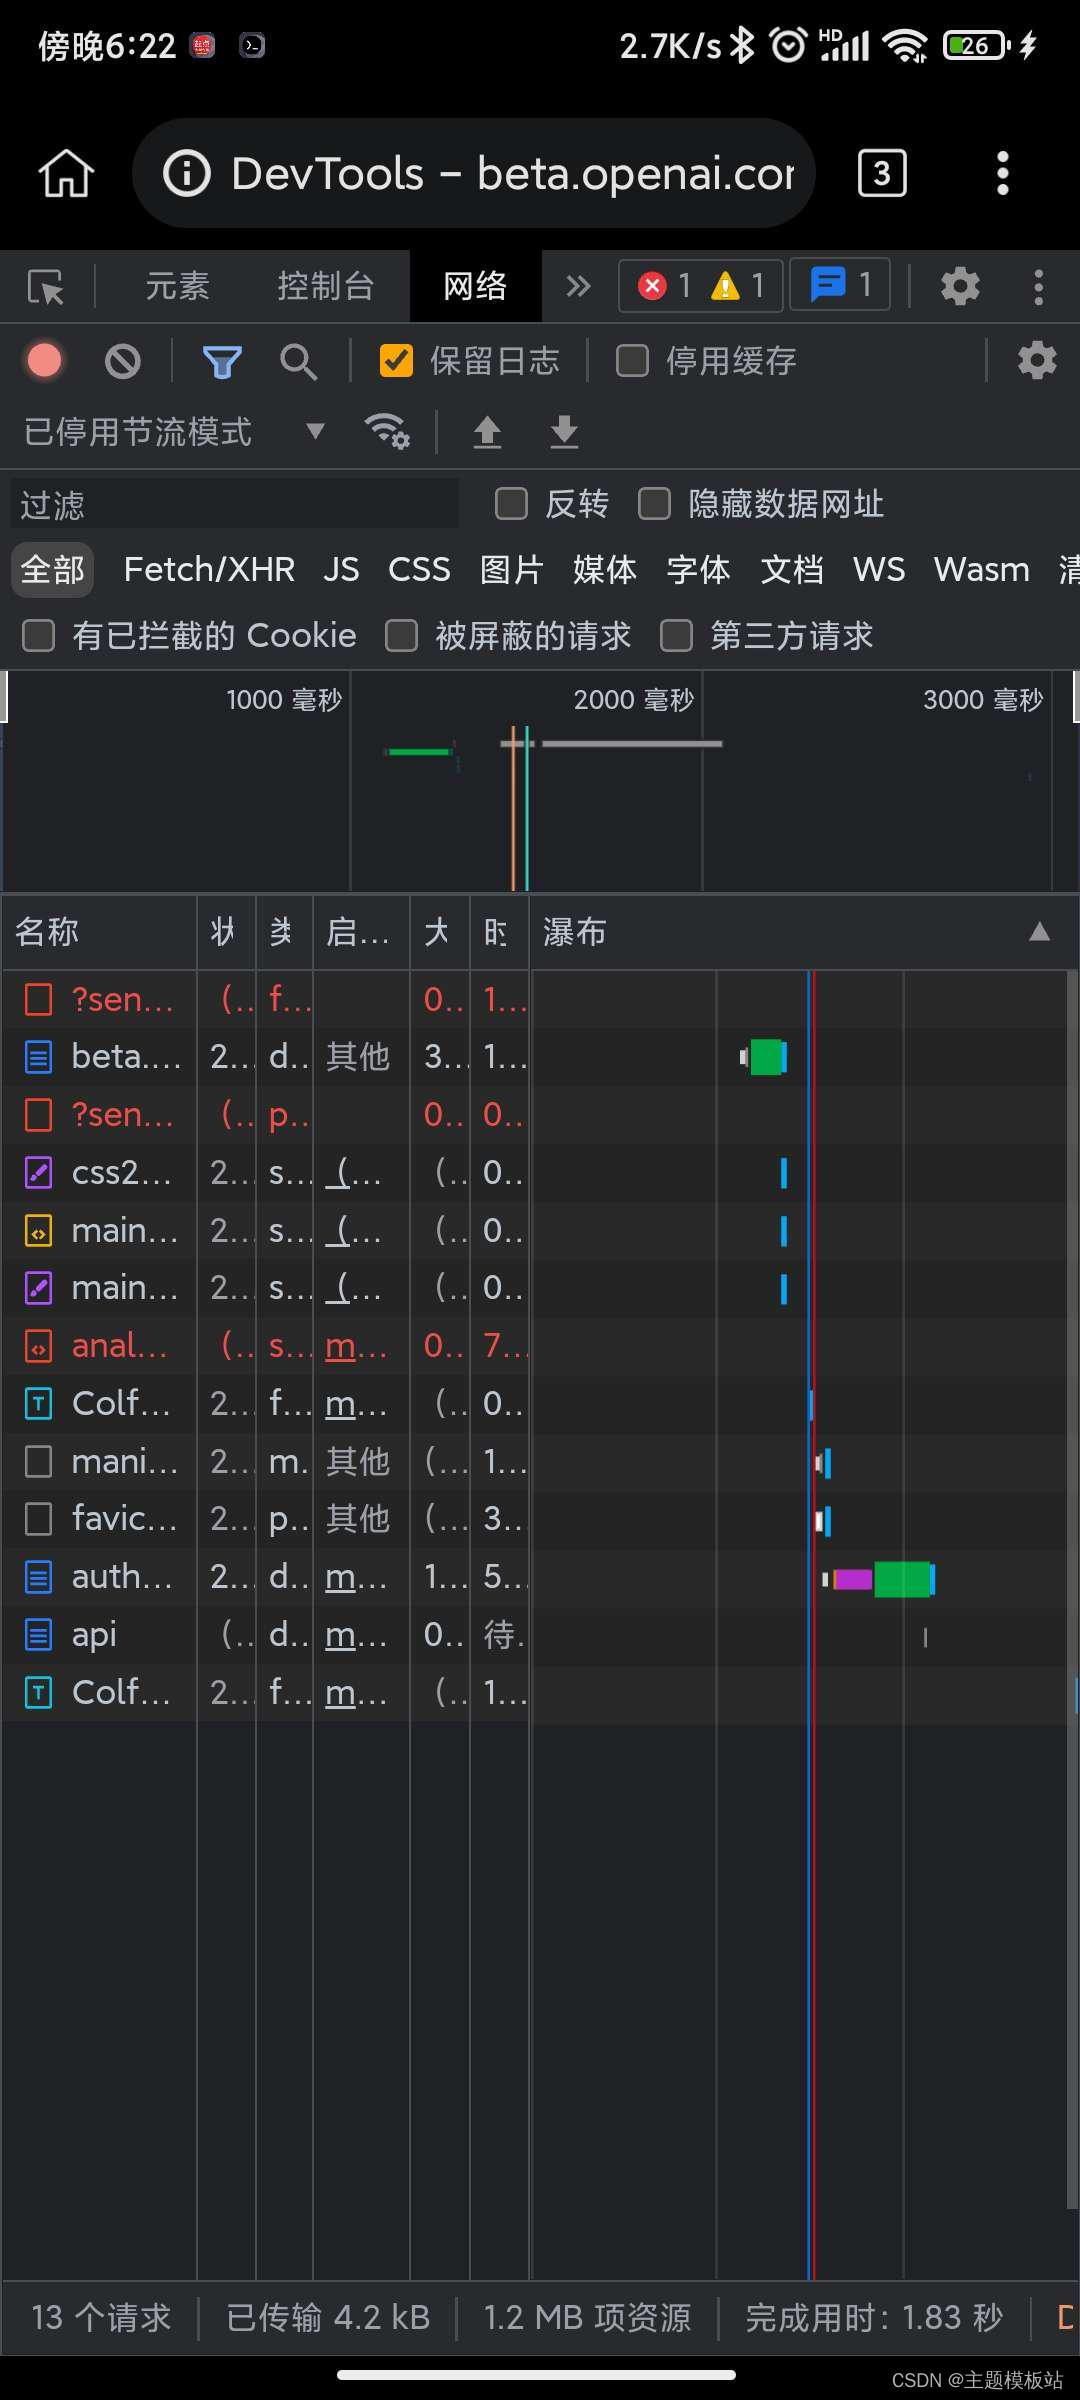Screen dimensions: 1080x2400
Task: Toggle the Preserve log checkbox (保留日志)
Action: (x=396, y=361)
